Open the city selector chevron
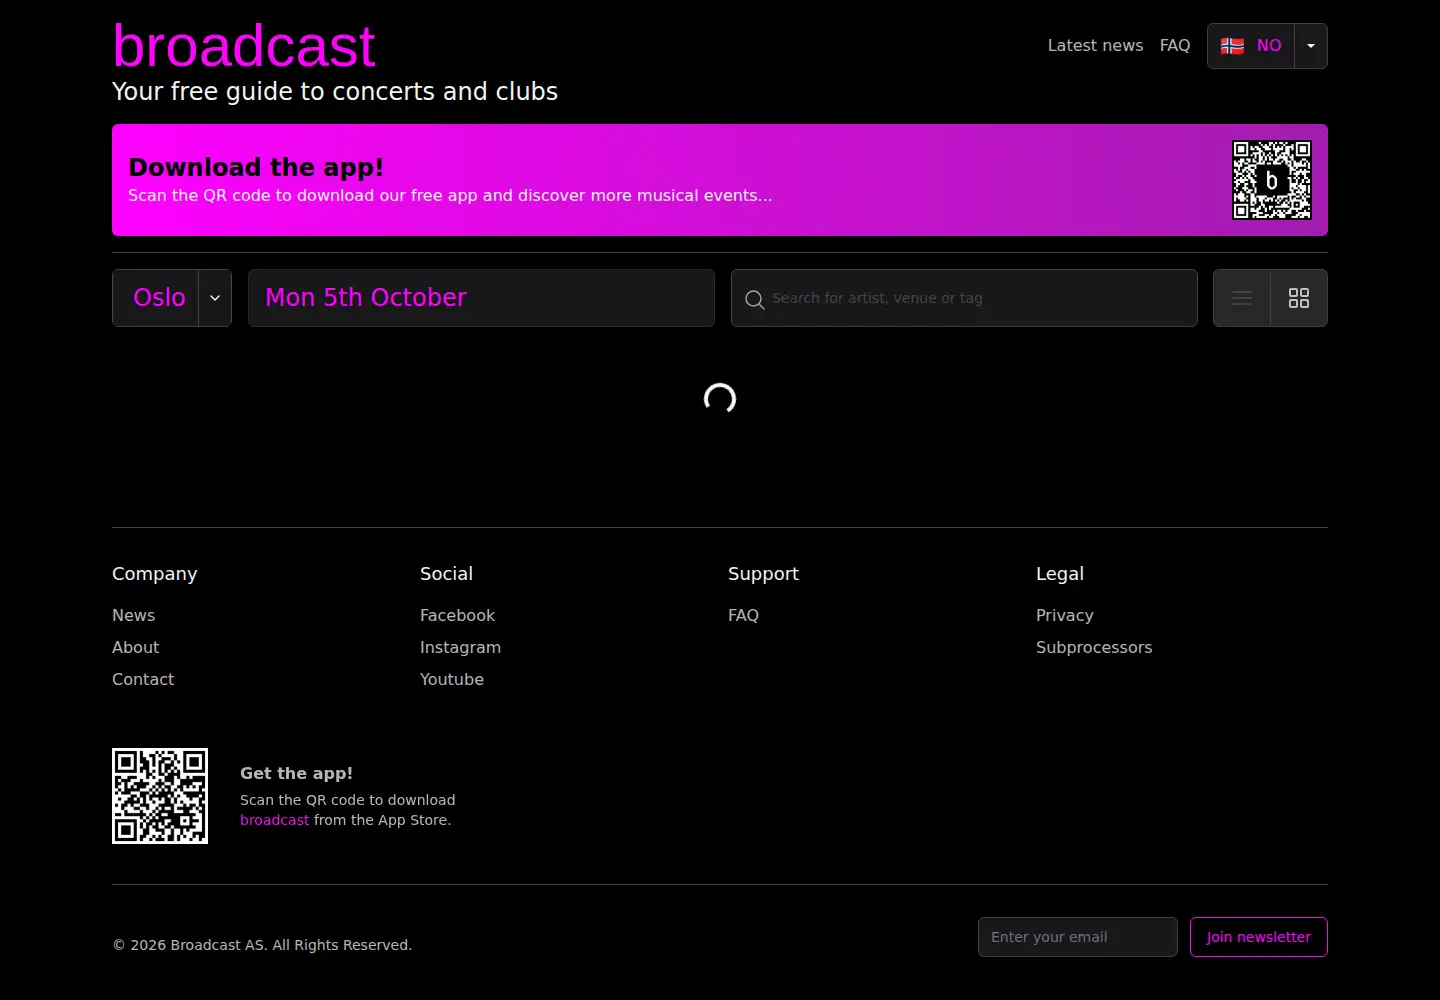The height and width of the screenshot is (1000, 1440). [215, 298]
